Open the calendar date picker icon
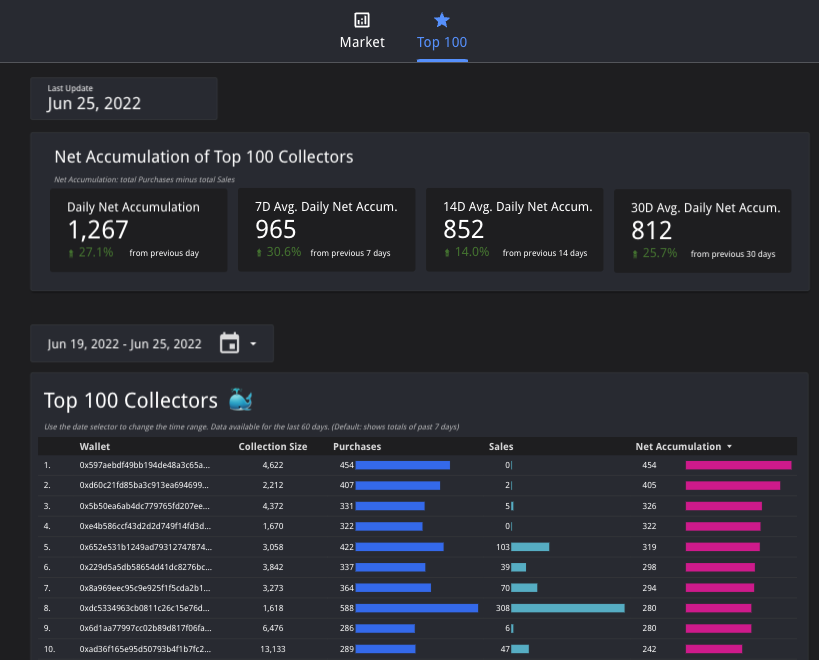The width and height of the screenshot is (819, 660). (229, 343)
